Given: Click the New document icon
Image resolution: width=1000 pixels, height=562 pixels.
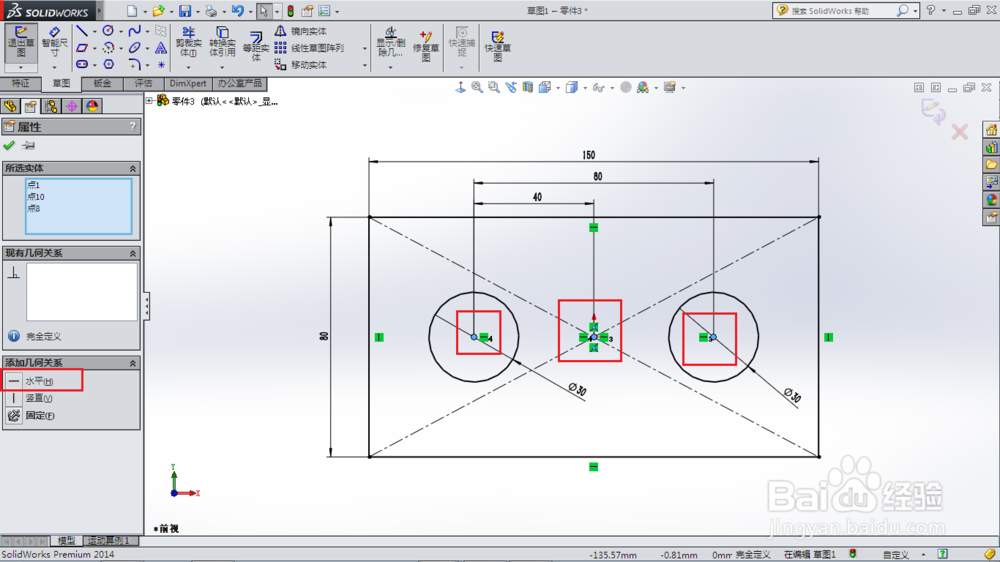Looking at the screenshot, I should pos(132,11).
